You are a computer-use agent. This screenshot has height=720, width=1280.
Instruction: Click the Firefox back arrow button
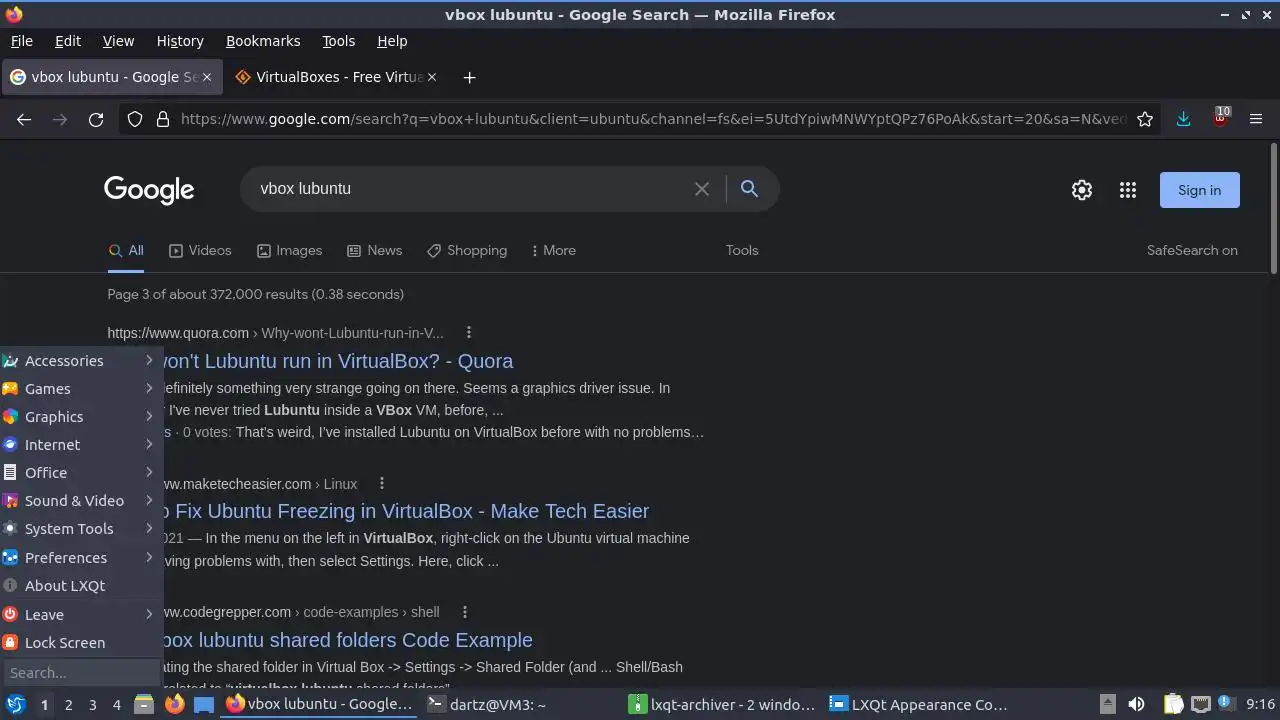click(24, 119)
